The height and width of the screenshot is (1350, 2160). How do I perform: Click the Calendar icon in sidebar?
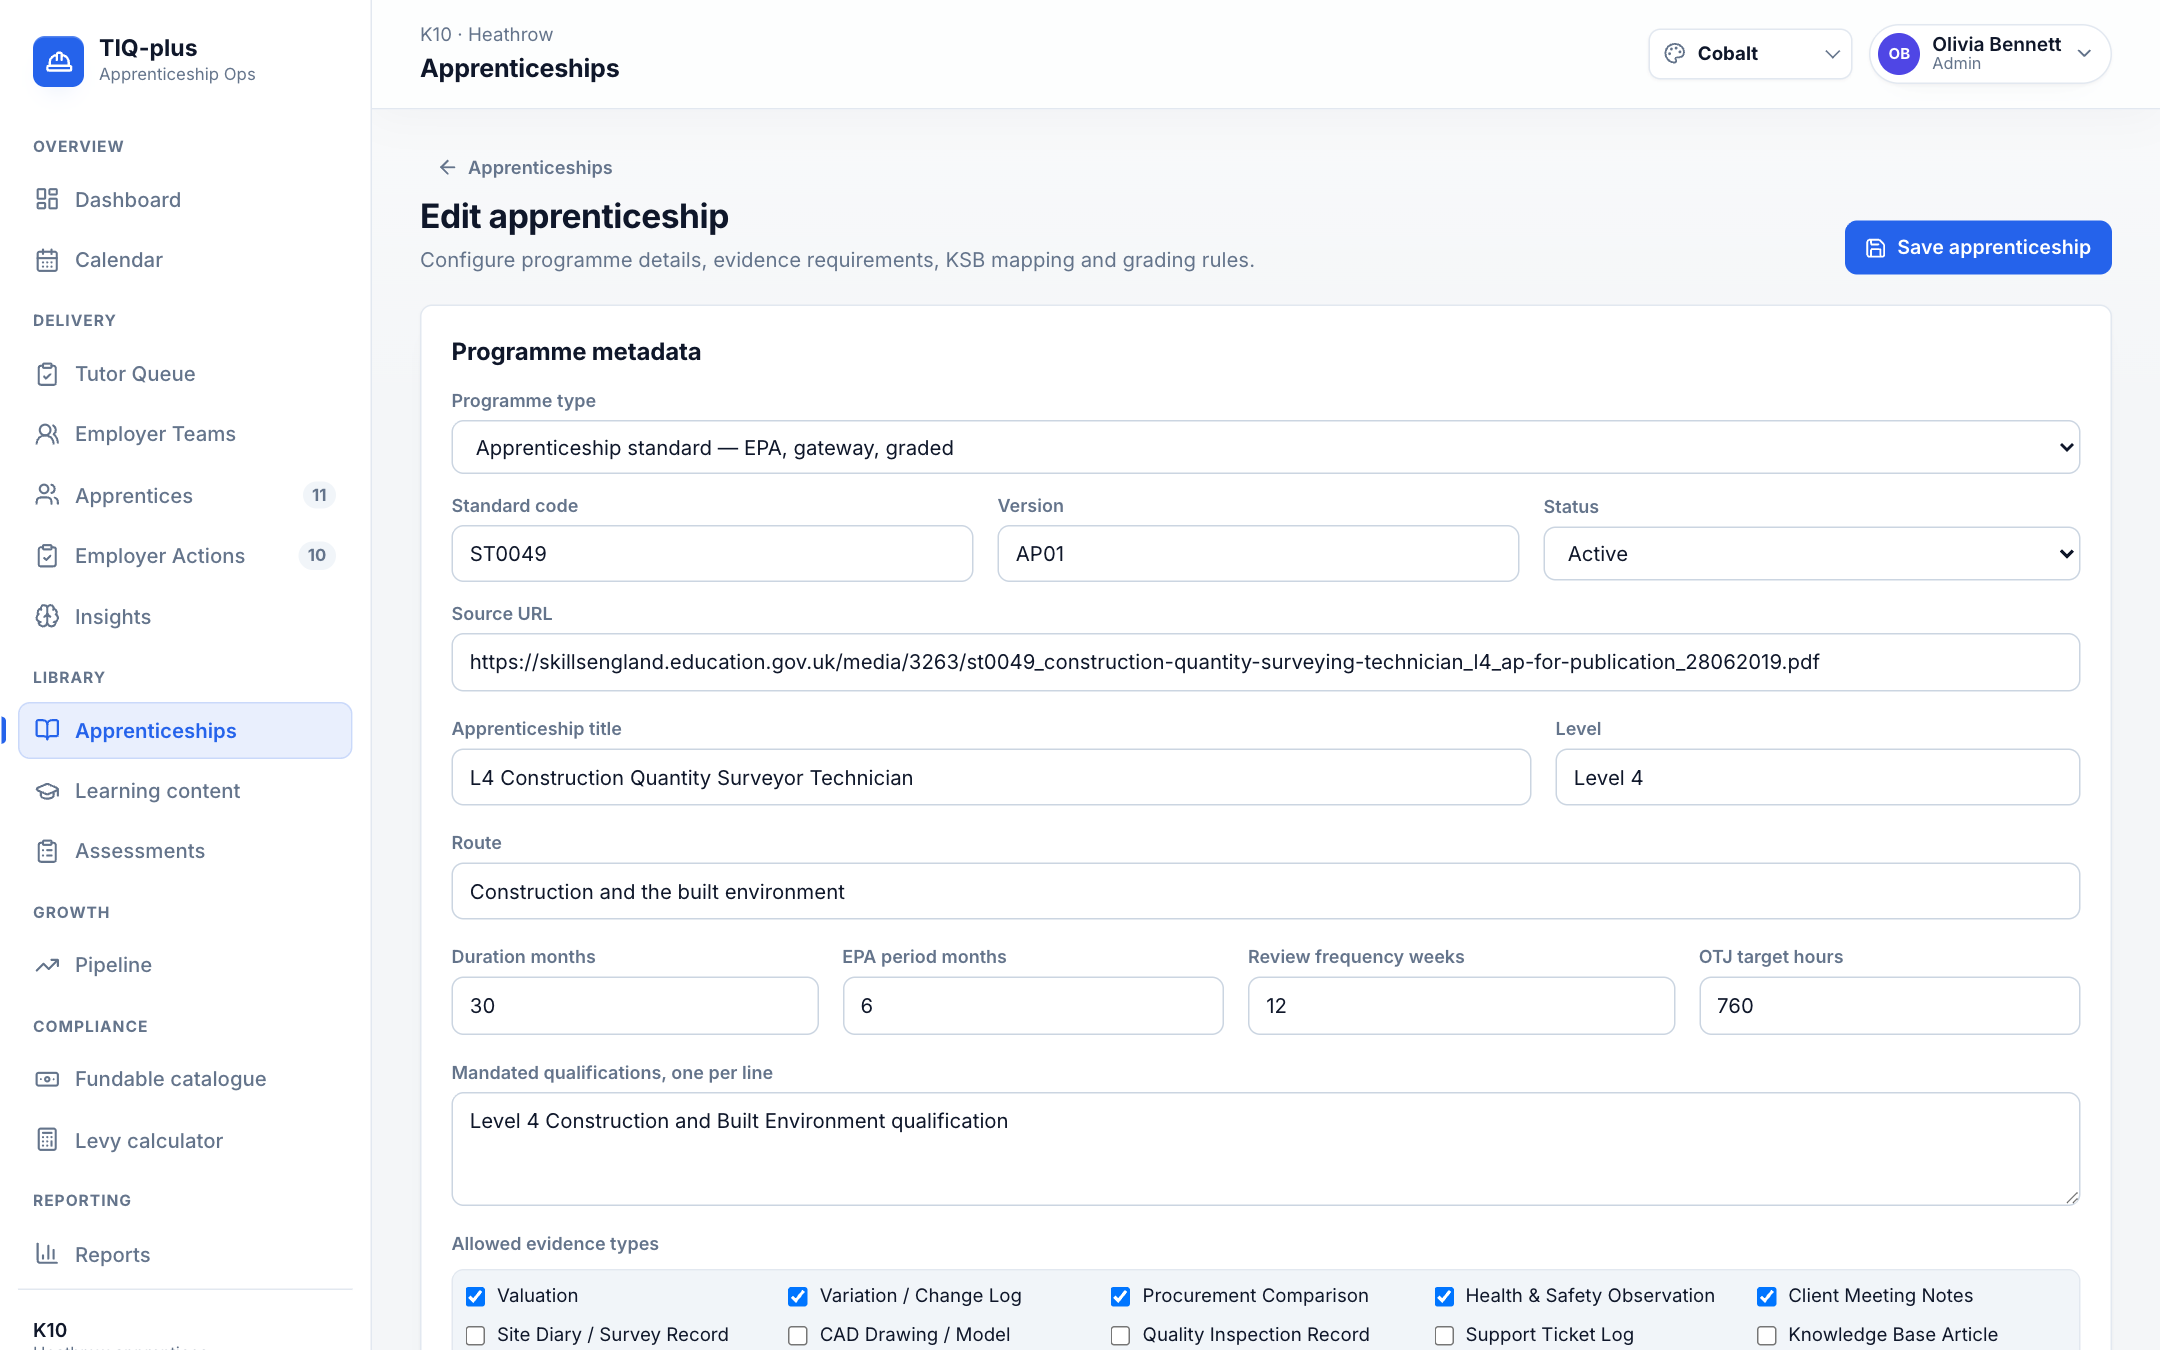(47, 260)
